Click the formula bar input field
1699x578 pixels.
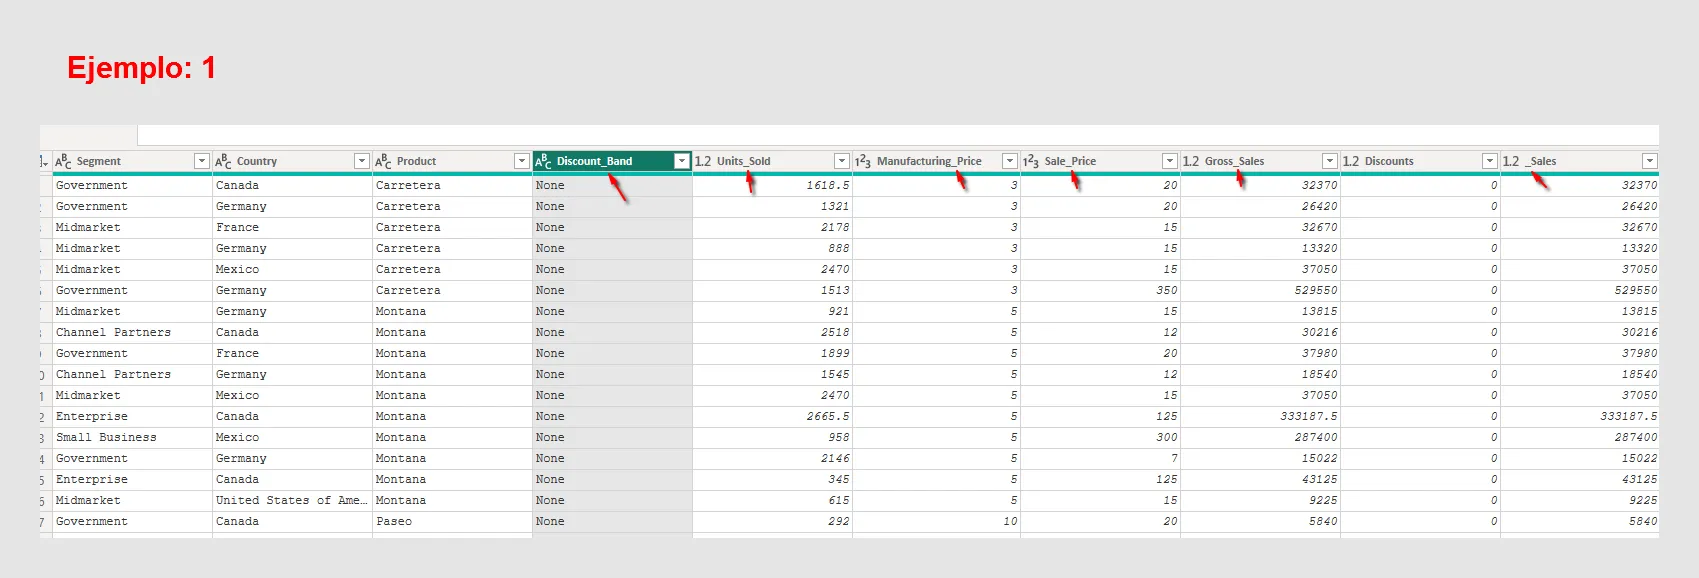(x=897, y=135)
